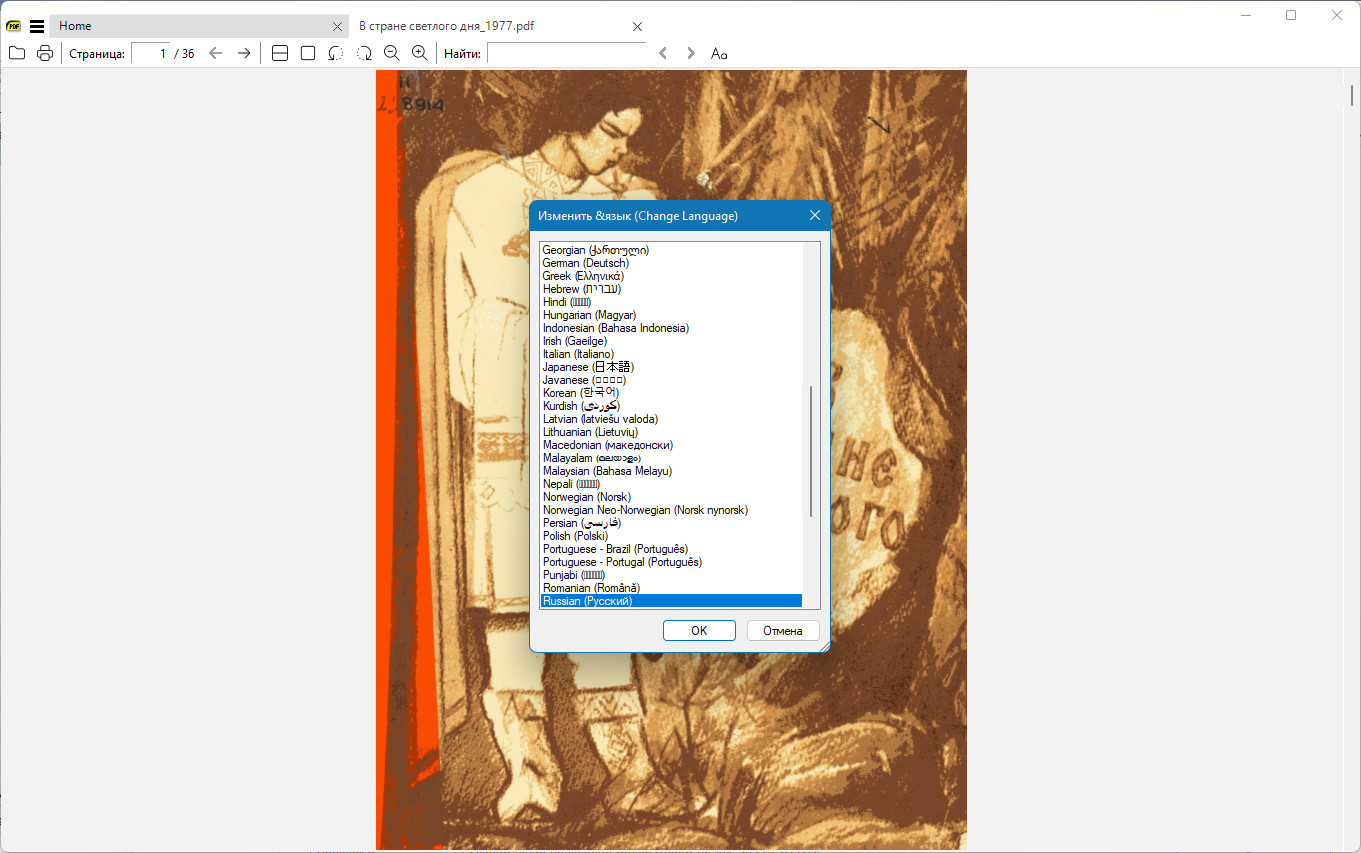Switch to fit width continuous view

[280, 53]
